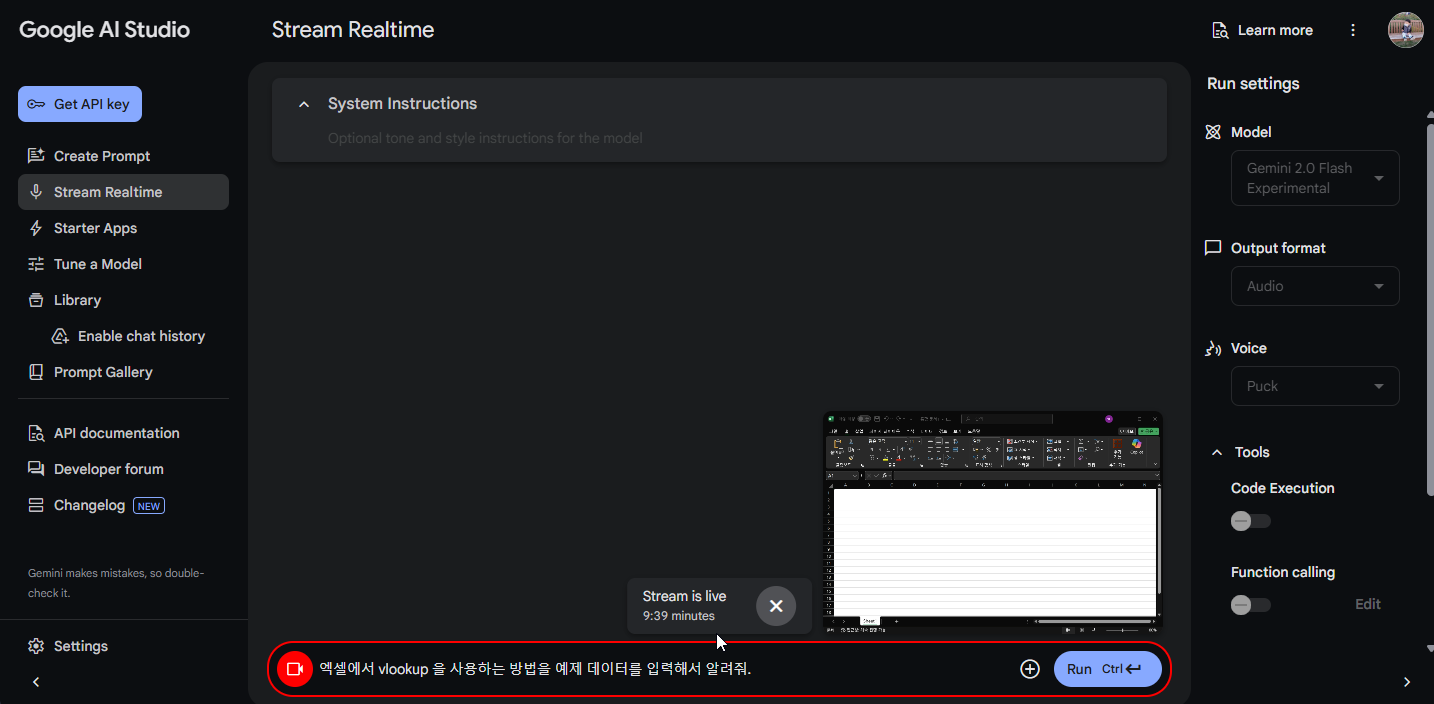This screenshot has height=704, width=1434.
Task: Click the Enable chat history cloud icon
Action: (60, 336)
